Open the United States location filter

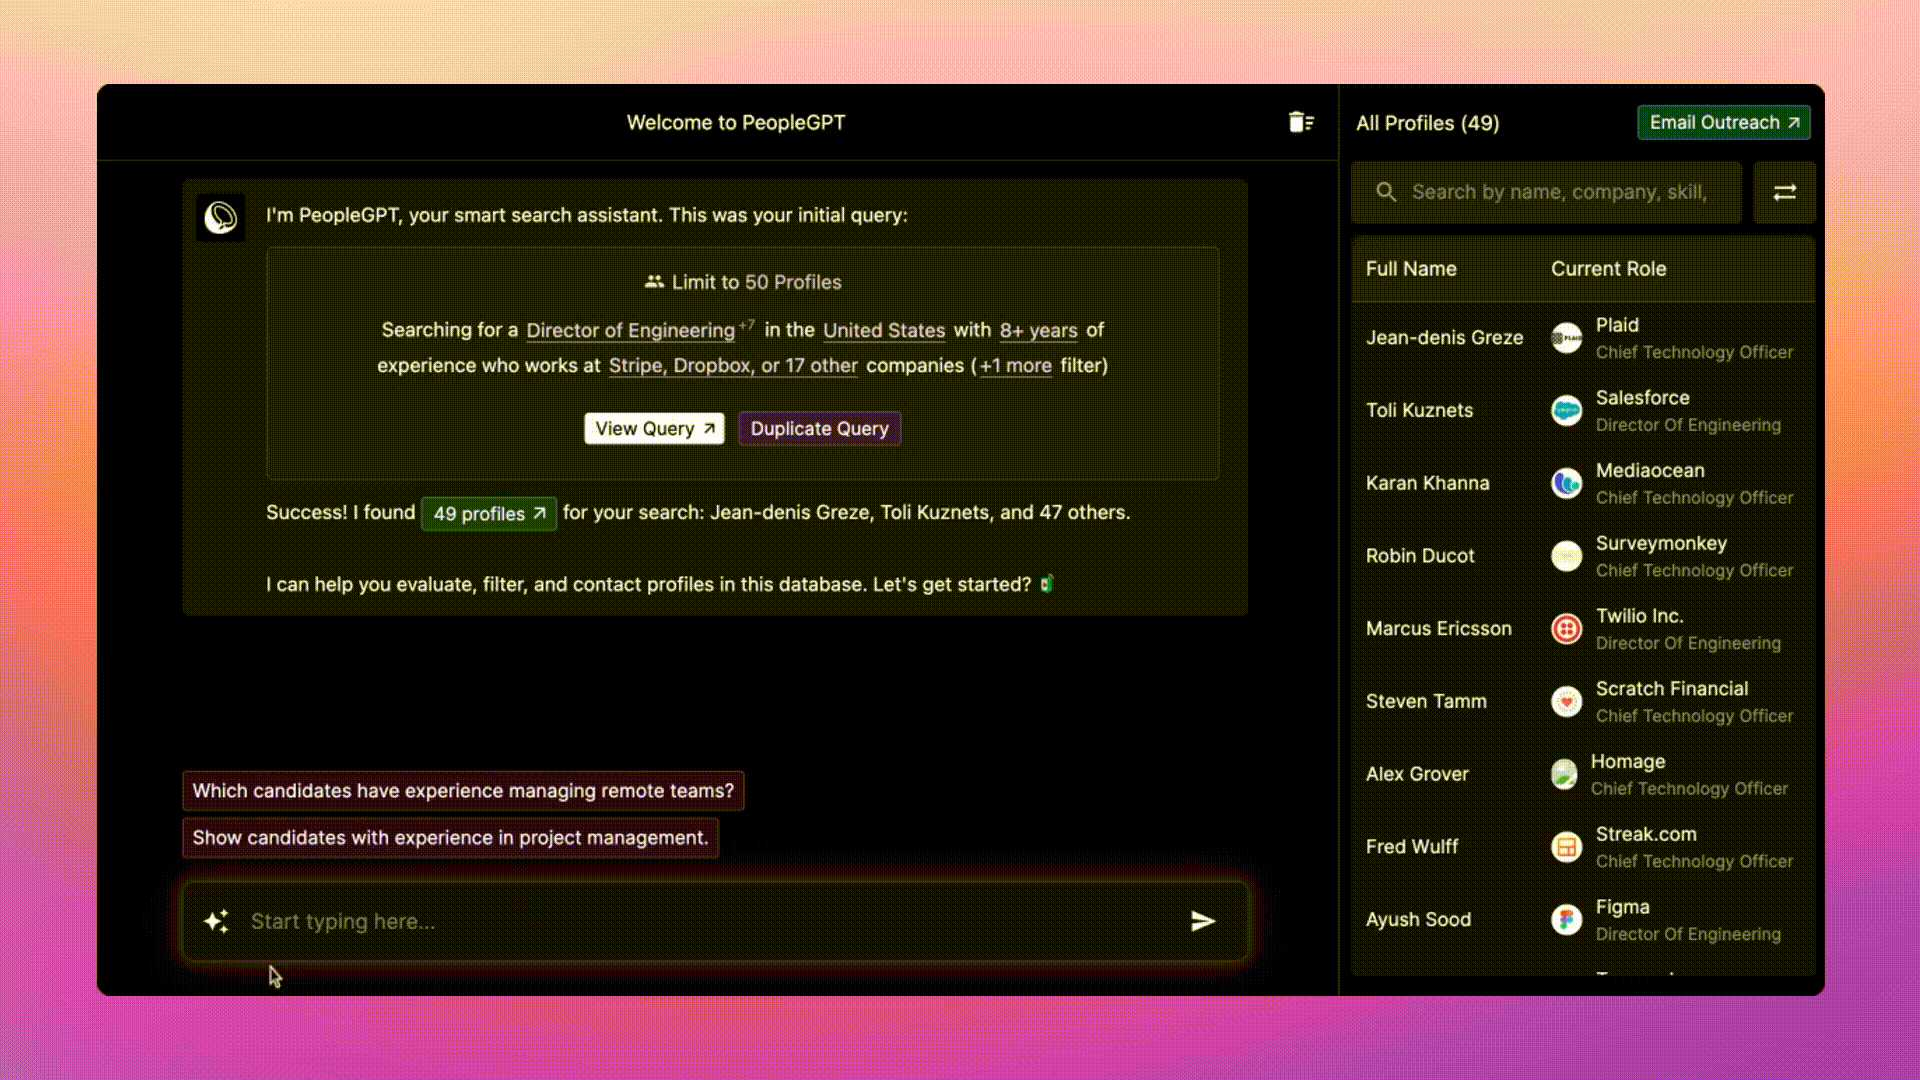point(884,331)
